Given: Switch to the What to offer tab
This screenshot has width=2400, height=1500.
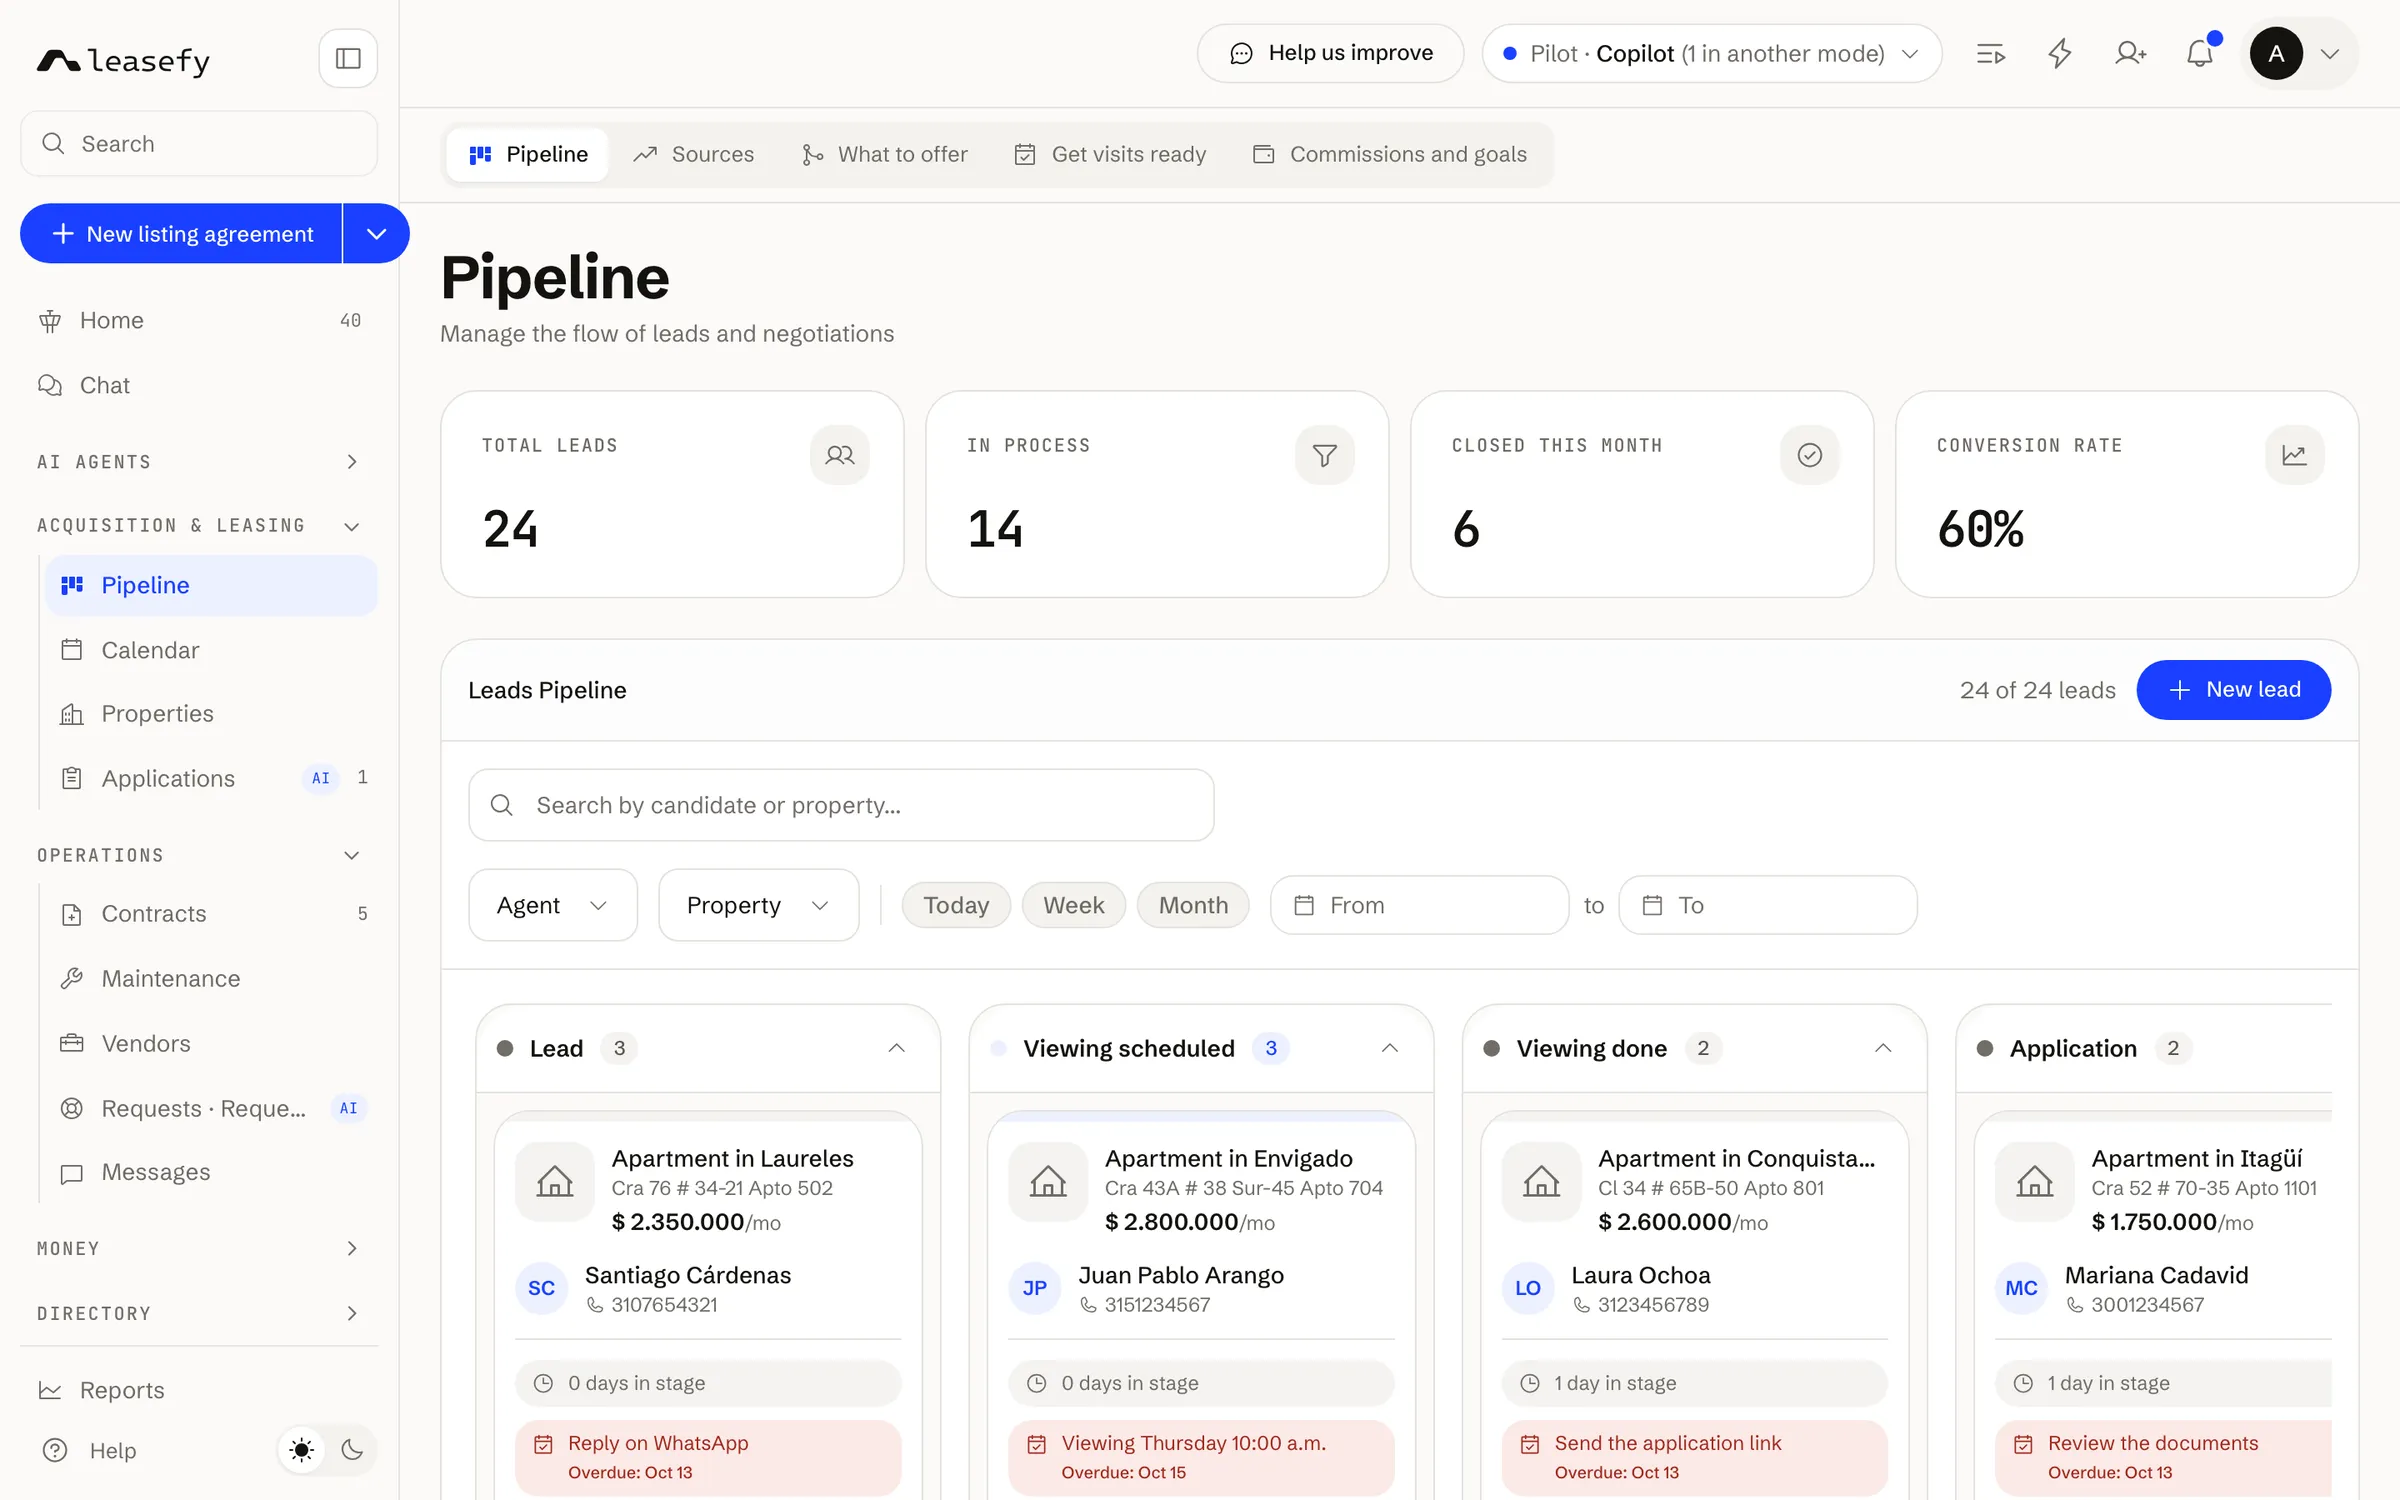Looking at the screenshot, I should [884, 154].
